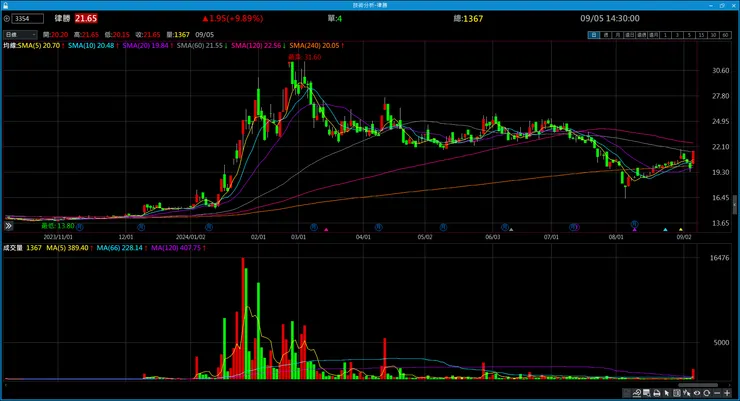Click the total volume 總:1367
Screen dimensions: 740x401
468,18
